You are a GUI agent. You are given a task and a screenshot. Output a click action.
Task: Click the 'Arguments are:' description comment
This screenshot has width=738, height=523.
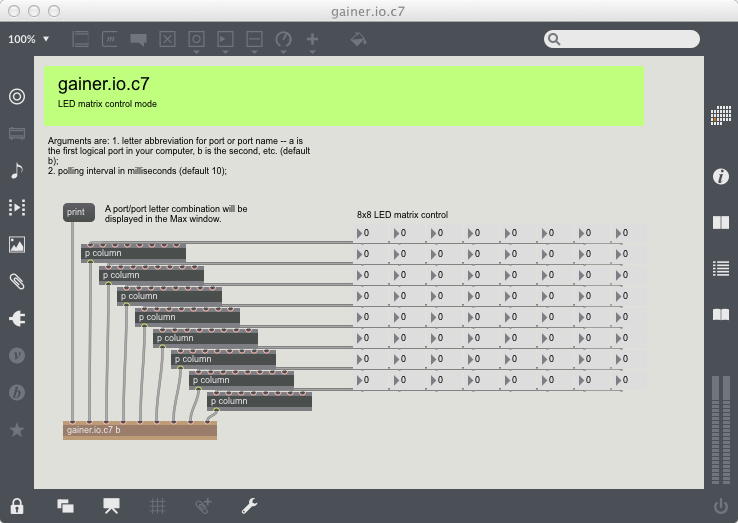tap(179, 156)
